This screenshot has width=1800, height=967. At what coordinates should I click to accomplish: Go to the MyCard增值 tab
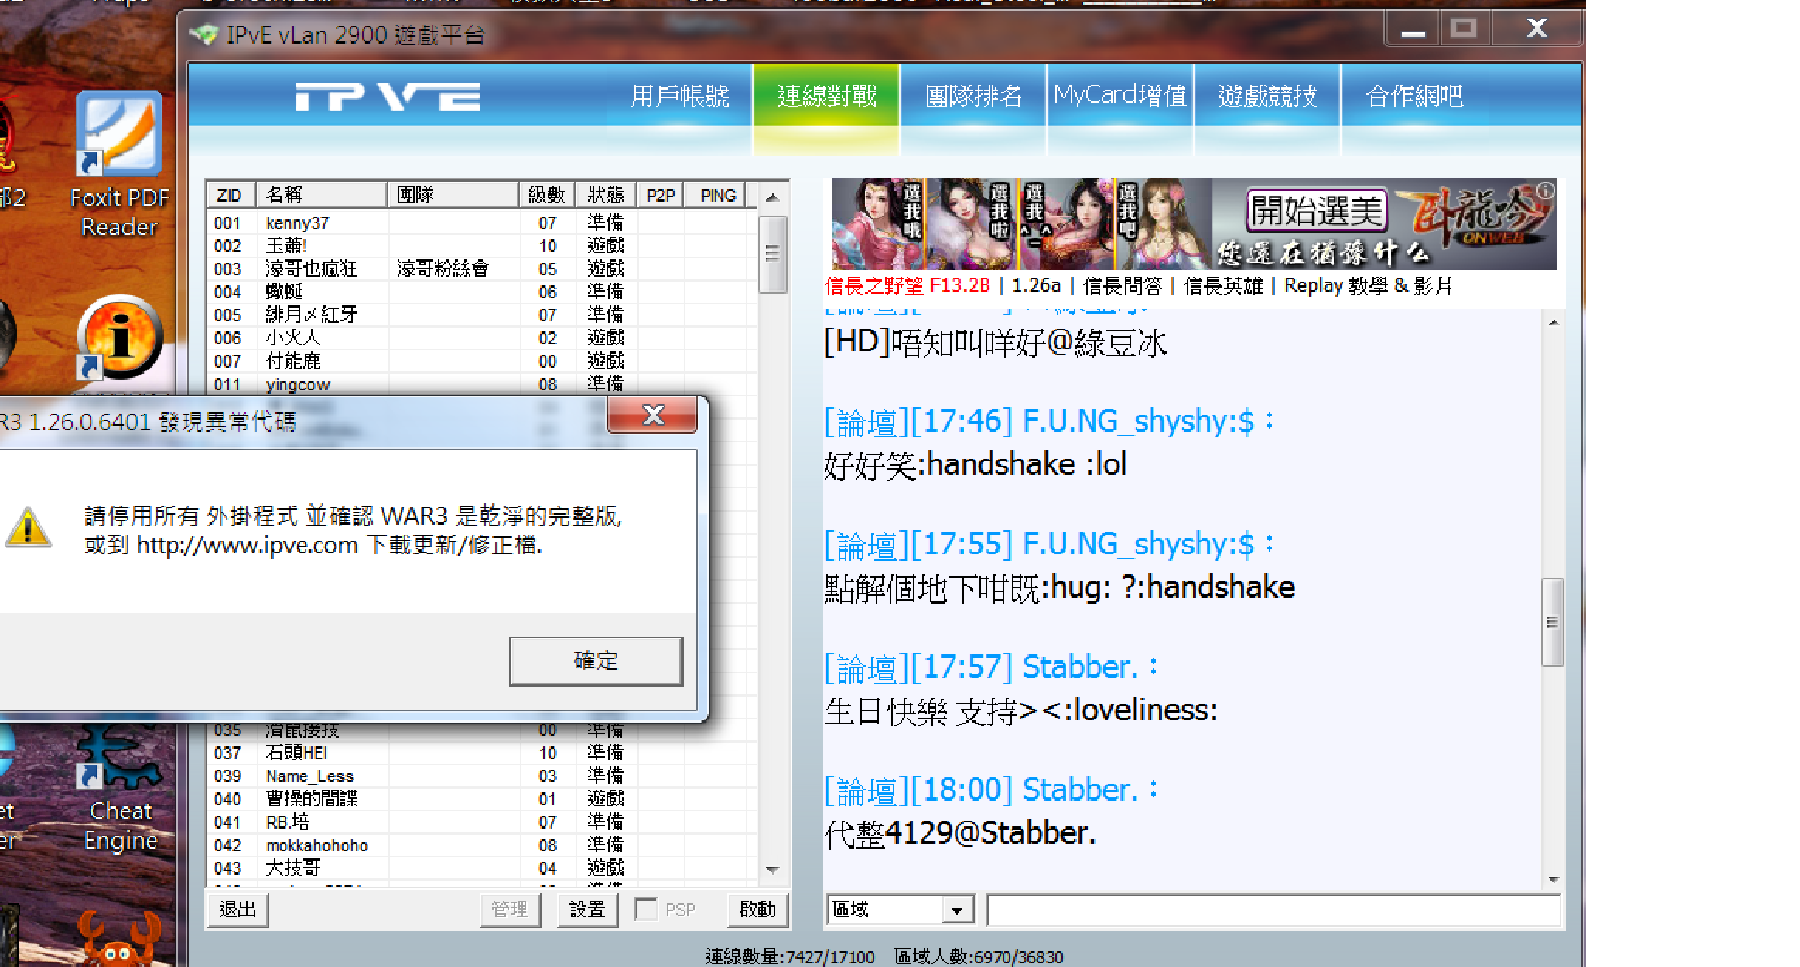pyautogui.click(x=1120, y=96)
